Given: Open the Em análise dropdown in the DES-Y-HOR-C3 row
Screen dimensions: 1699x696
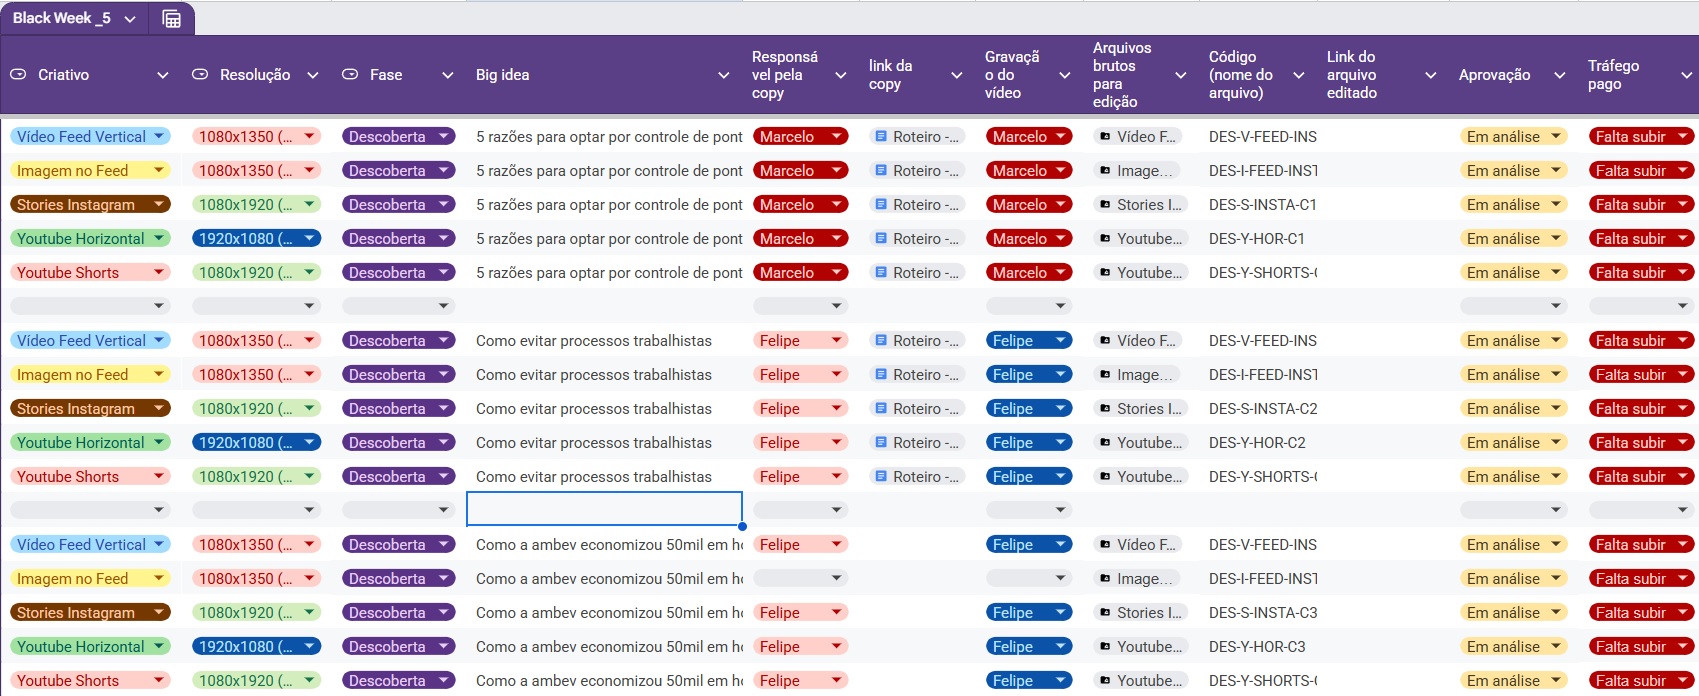Looking at the screenshot, I should [x=1513, y=647].
